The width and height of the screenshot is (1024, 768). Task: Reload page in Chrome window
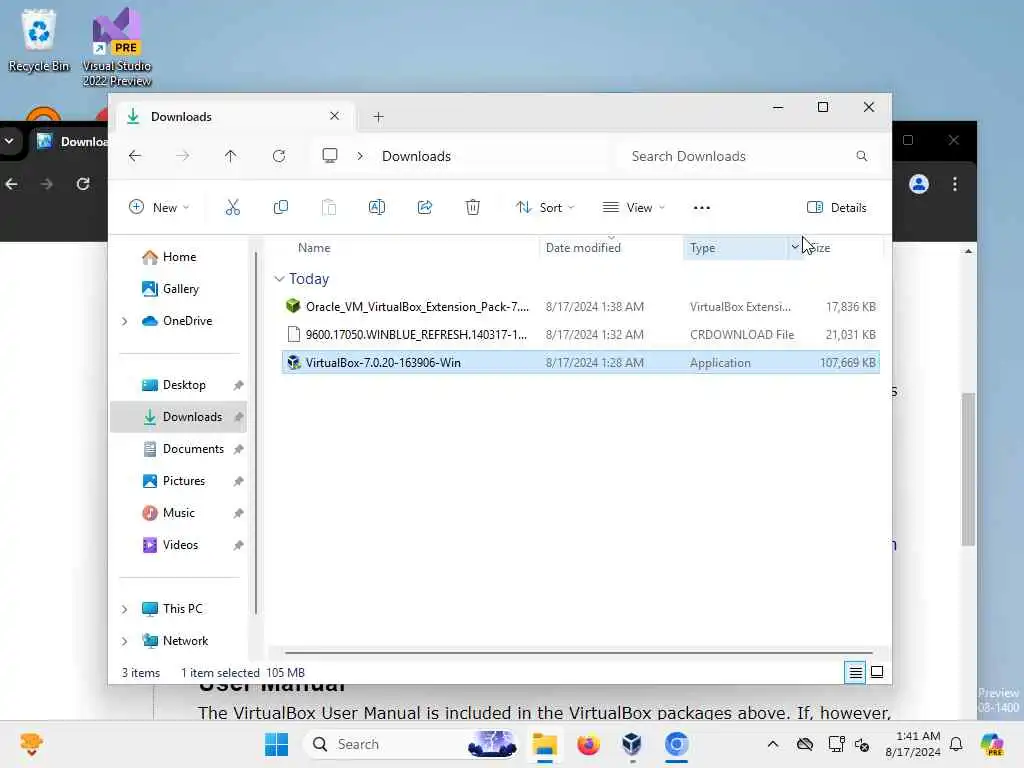pos(83,184)
